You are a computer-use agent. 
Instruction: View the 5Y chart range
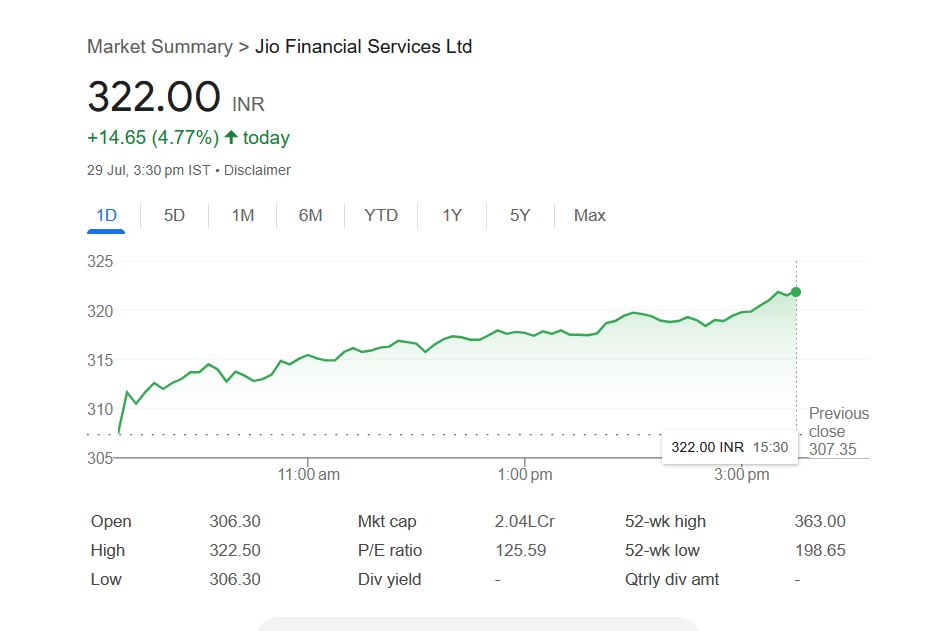520,215
